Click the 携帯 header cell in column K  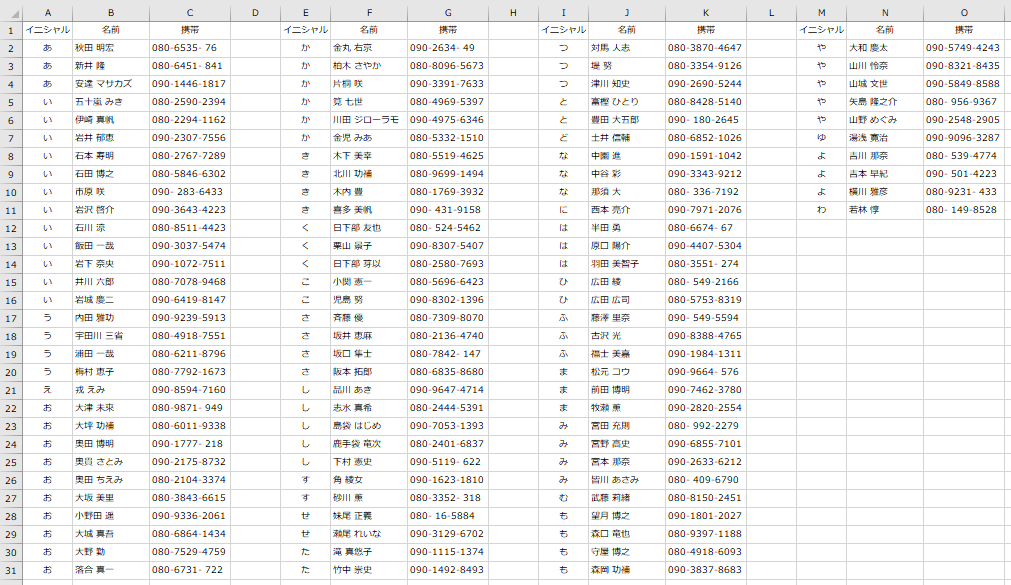(706, 30)
